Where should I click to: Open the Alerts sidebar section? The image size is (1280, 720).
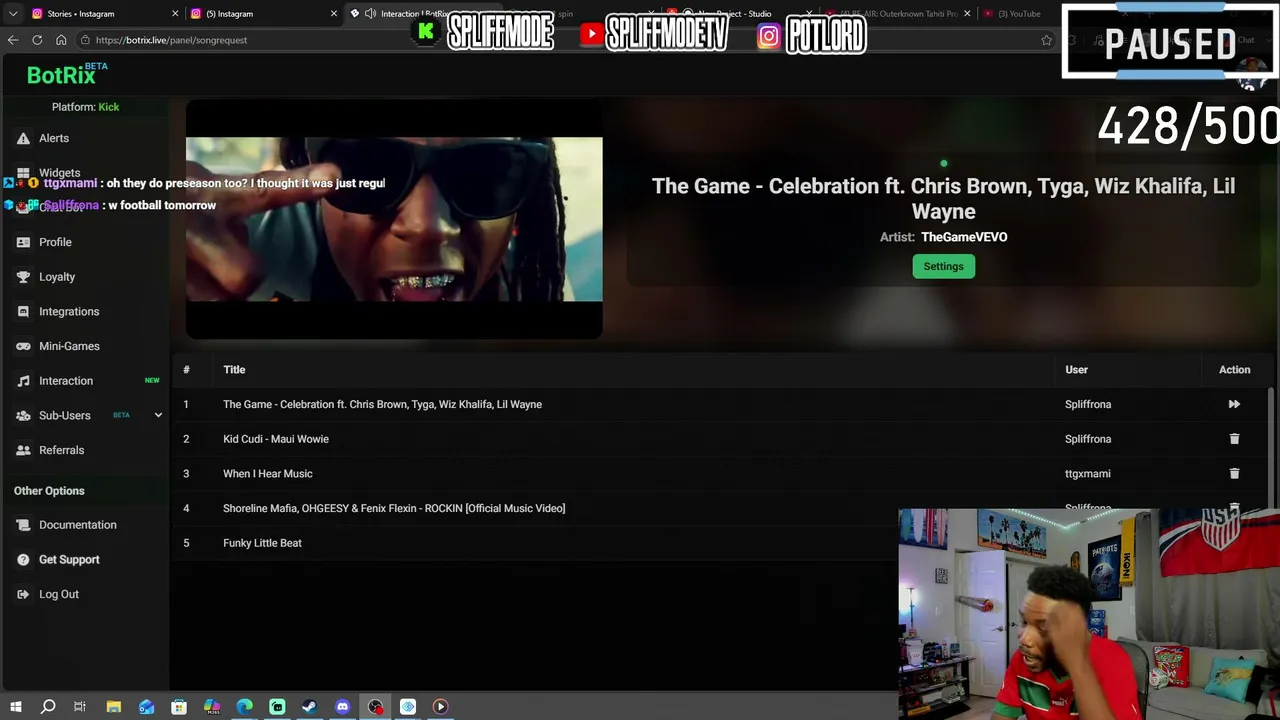click(54, 138)
